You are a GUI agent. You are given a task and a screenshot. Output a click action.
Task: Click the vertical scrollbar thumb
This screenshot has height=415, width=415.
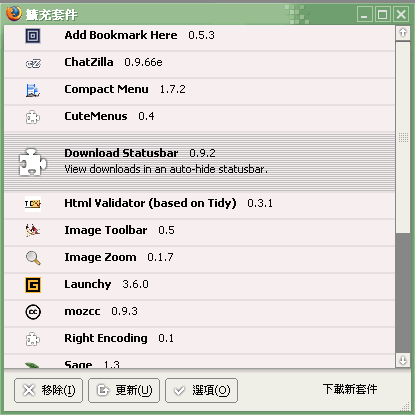pos(403,137)
